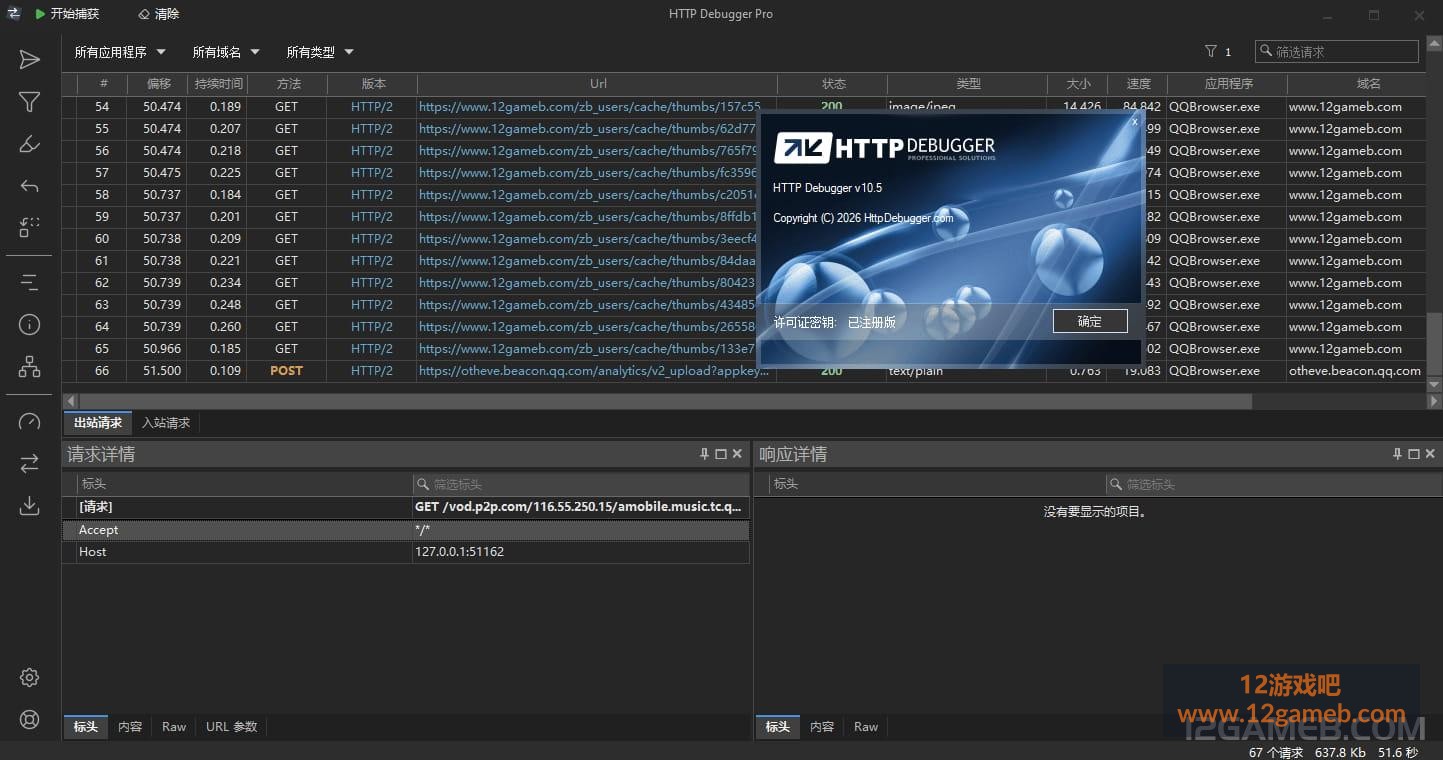Close the 请求详情 panel
1443x760 pixels.
[737, 454]
